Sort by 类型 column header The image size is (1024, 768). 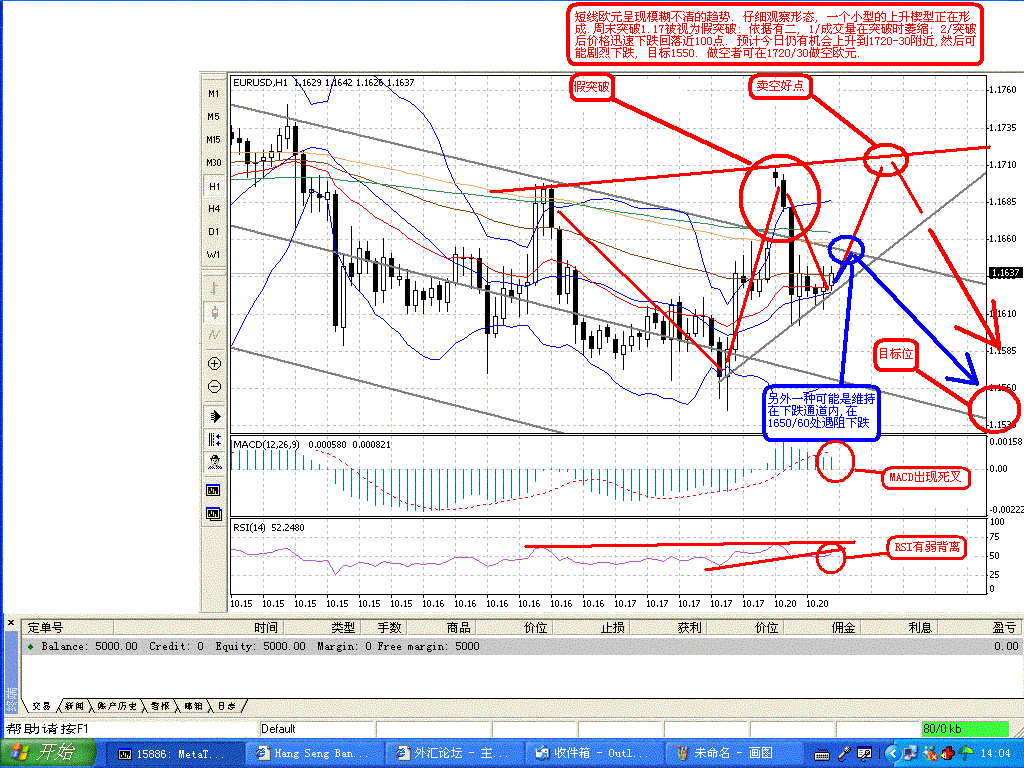click(323, 628)
